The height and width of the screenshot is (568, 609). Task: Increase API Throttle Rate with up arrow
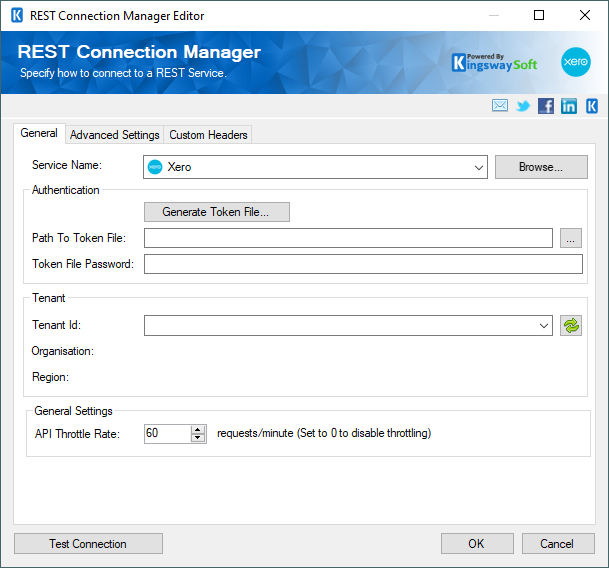click(x=198, y=430)
